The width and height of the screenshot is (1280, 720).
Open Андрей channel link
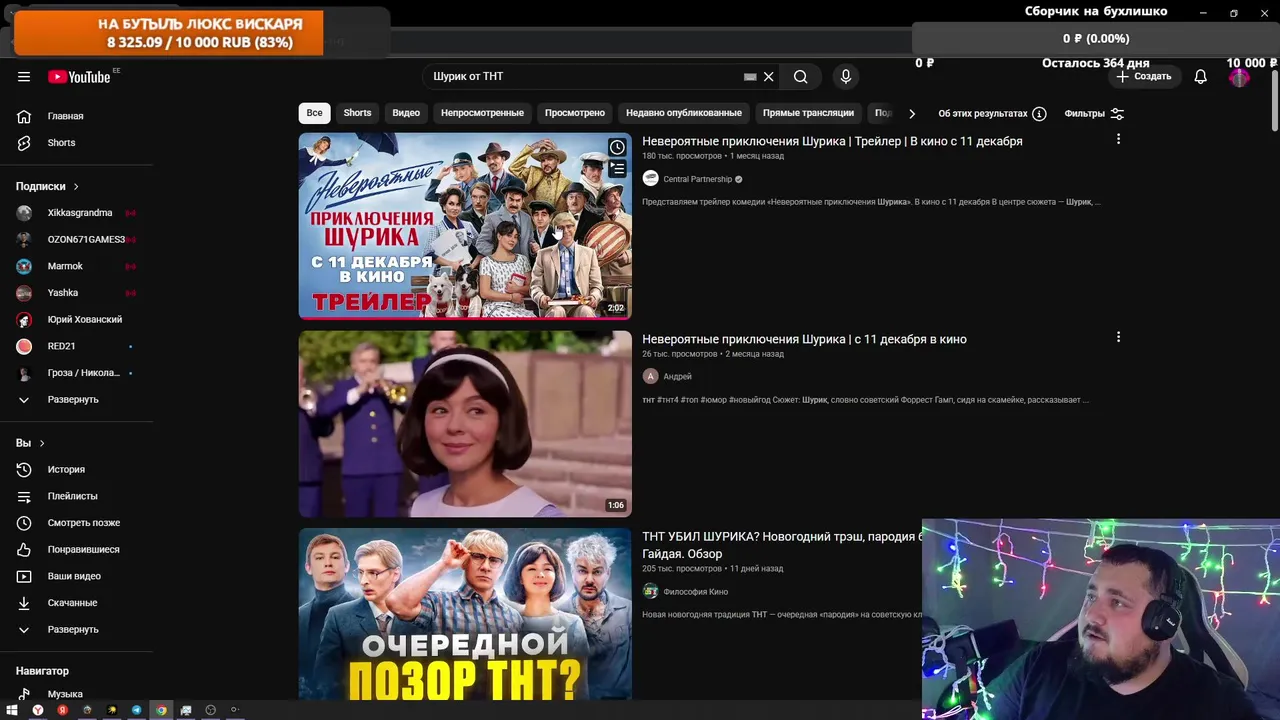[x=677, y=377]
